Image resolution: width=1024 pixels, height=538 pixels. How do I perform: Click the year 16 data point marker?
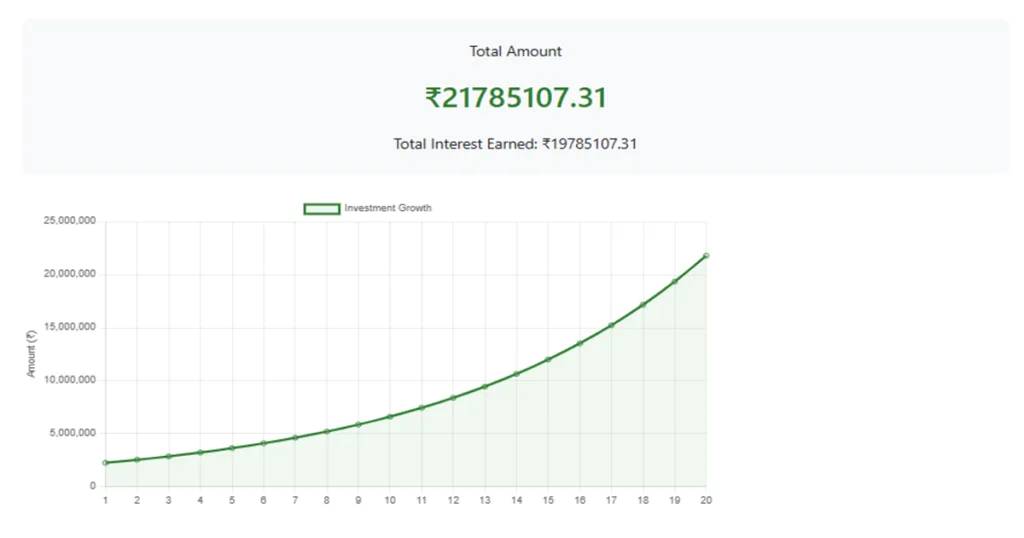(580, 343)
